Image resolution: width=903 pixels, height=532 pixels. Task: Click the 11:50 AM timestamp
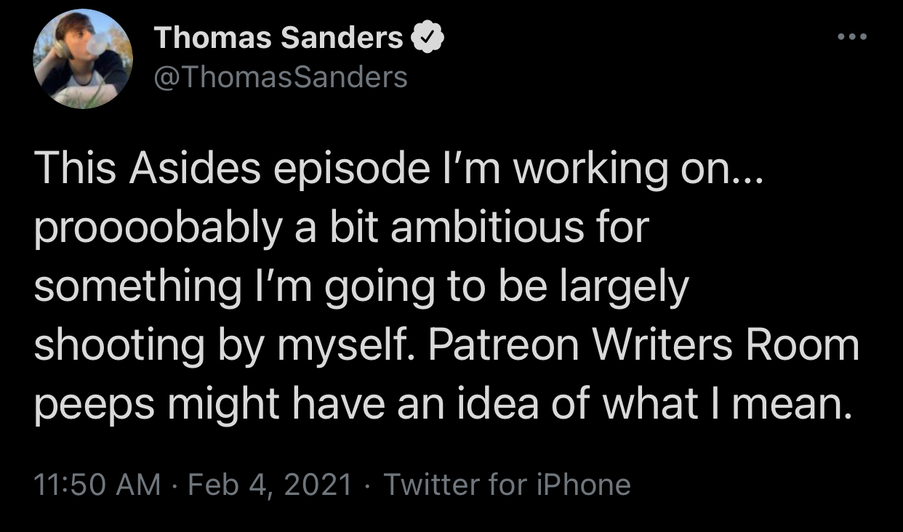97,484
